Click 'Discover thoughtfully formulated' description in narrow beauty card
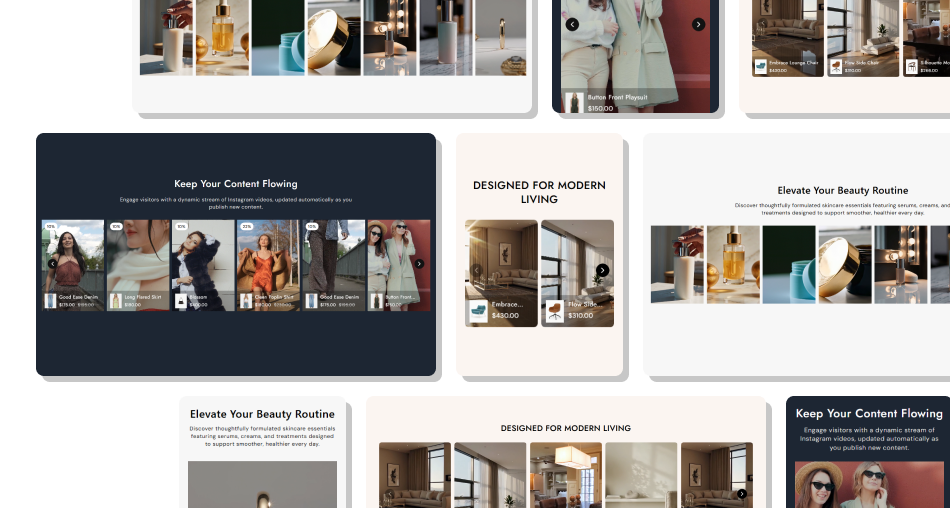Viewport: 950px width, 508px height. (x=262, y=436)
